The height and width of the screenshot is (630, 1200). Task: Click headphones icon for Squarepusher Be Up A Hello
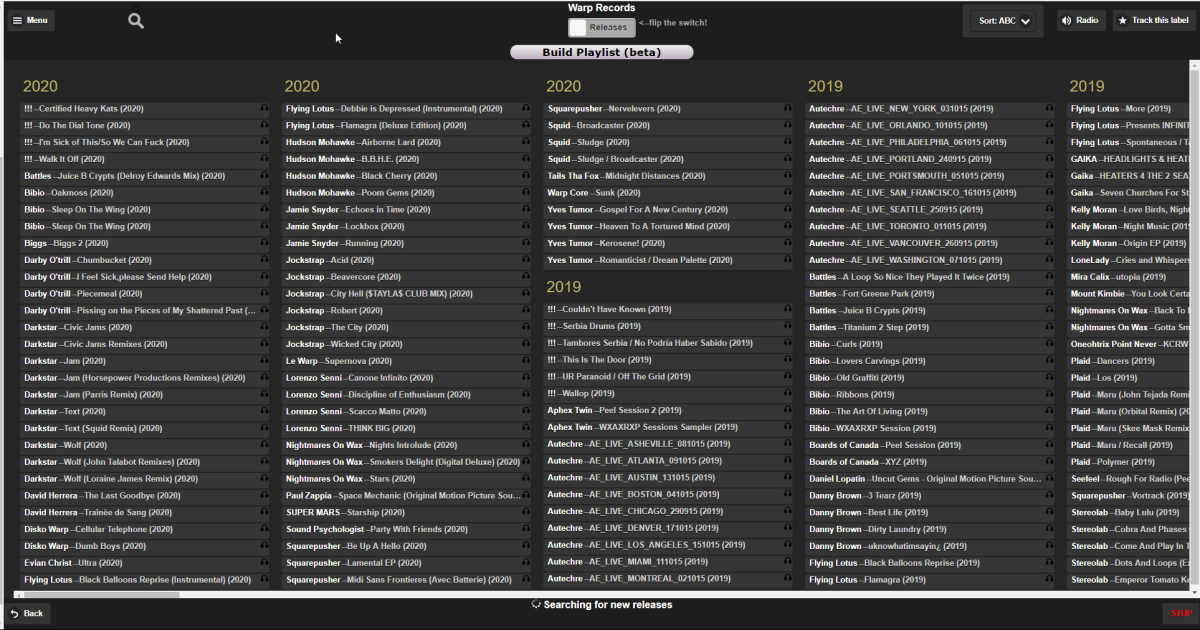pos(526,546)
